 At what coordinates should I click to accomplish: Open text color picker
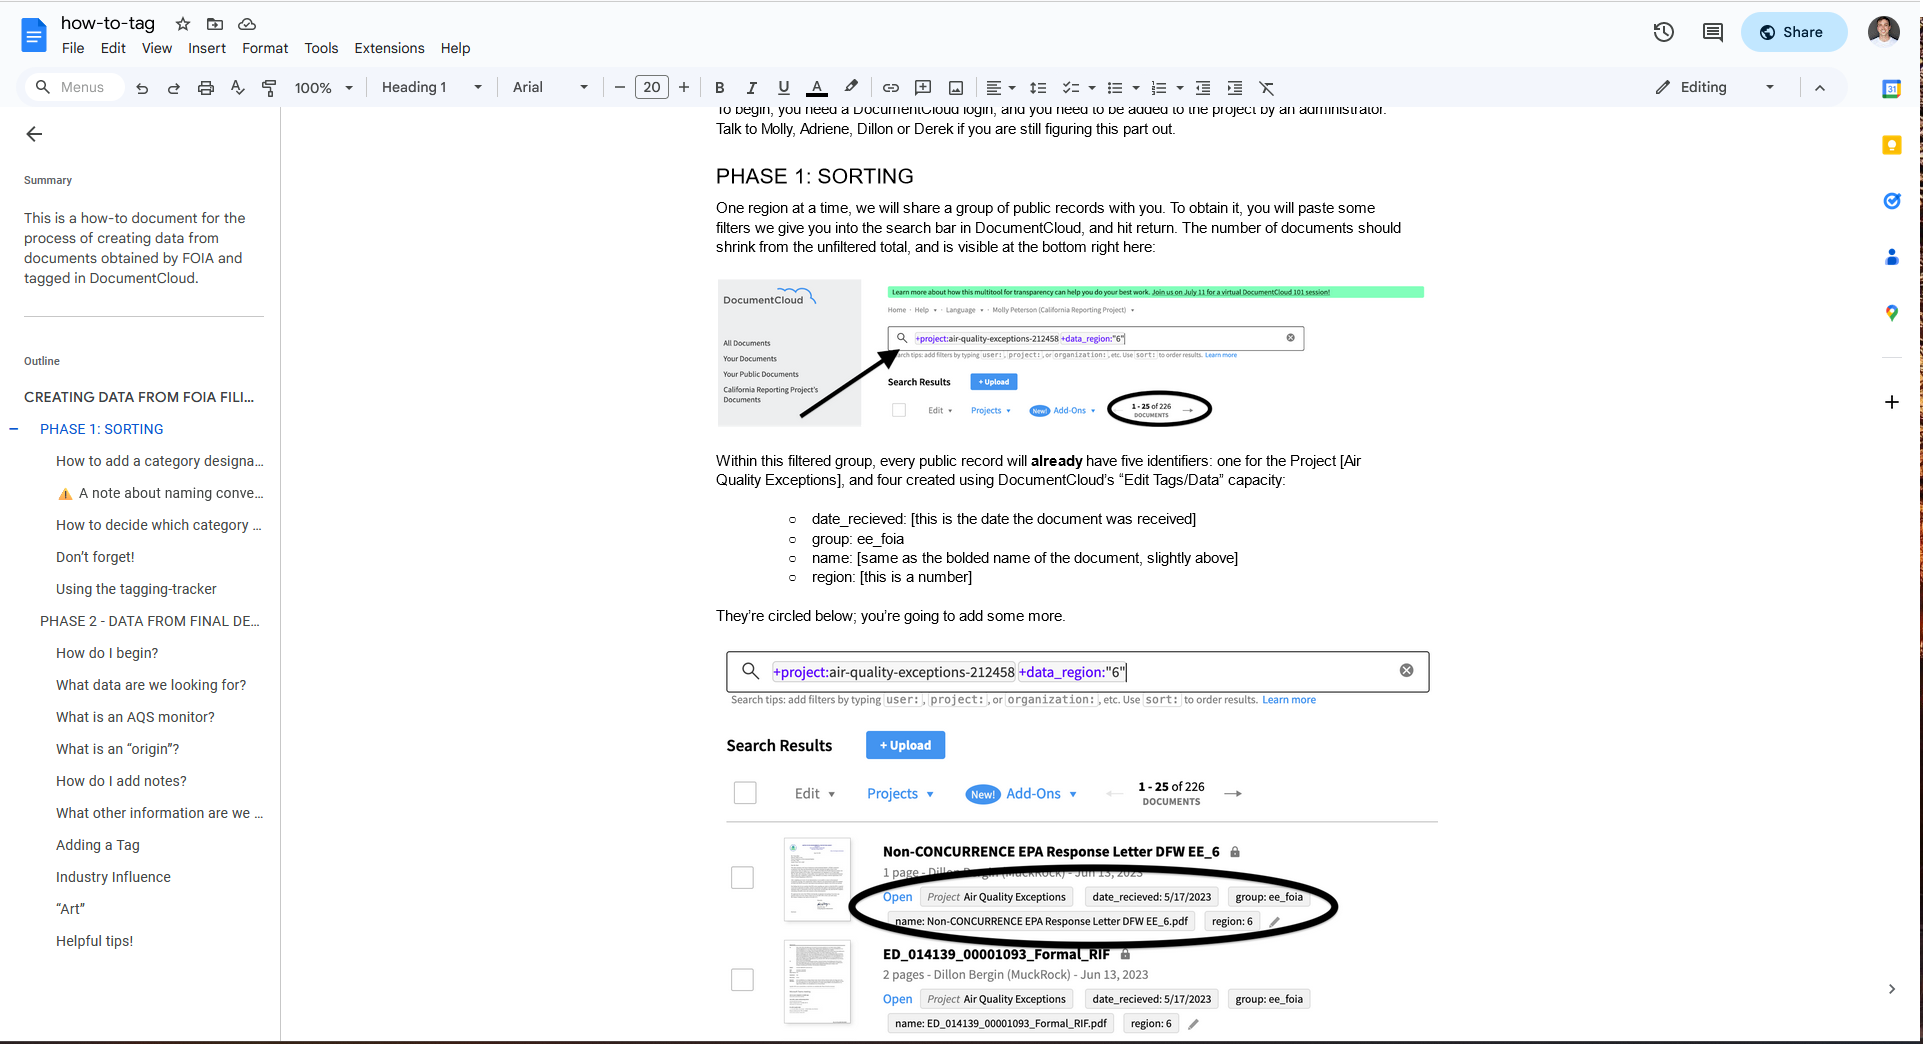point(817,88)
